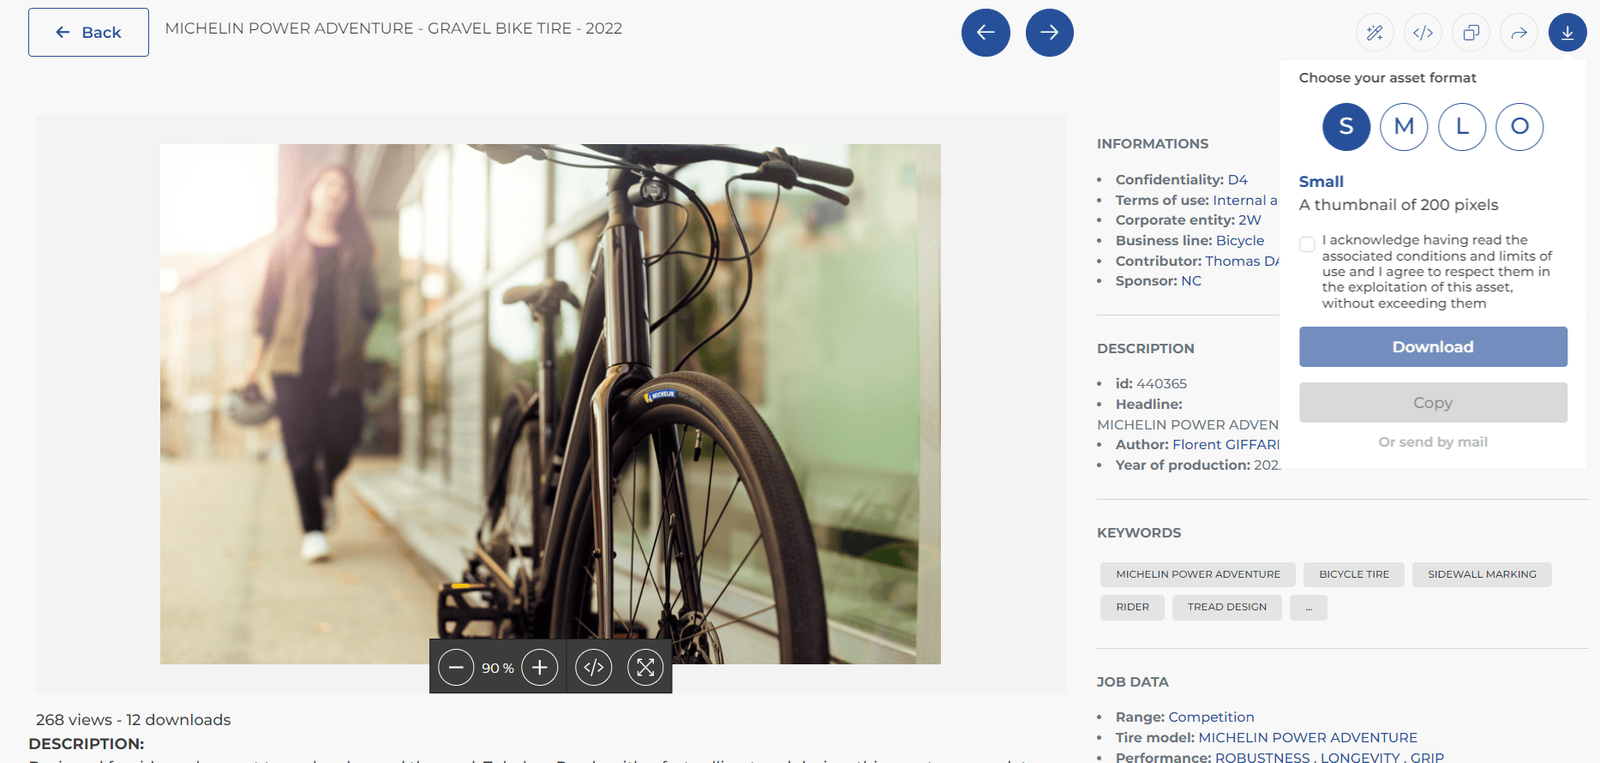Click MICHELIN POWER ADVENTURE keyword tag
Screen dimensions: 1600x763
[x=1198, y=574]
